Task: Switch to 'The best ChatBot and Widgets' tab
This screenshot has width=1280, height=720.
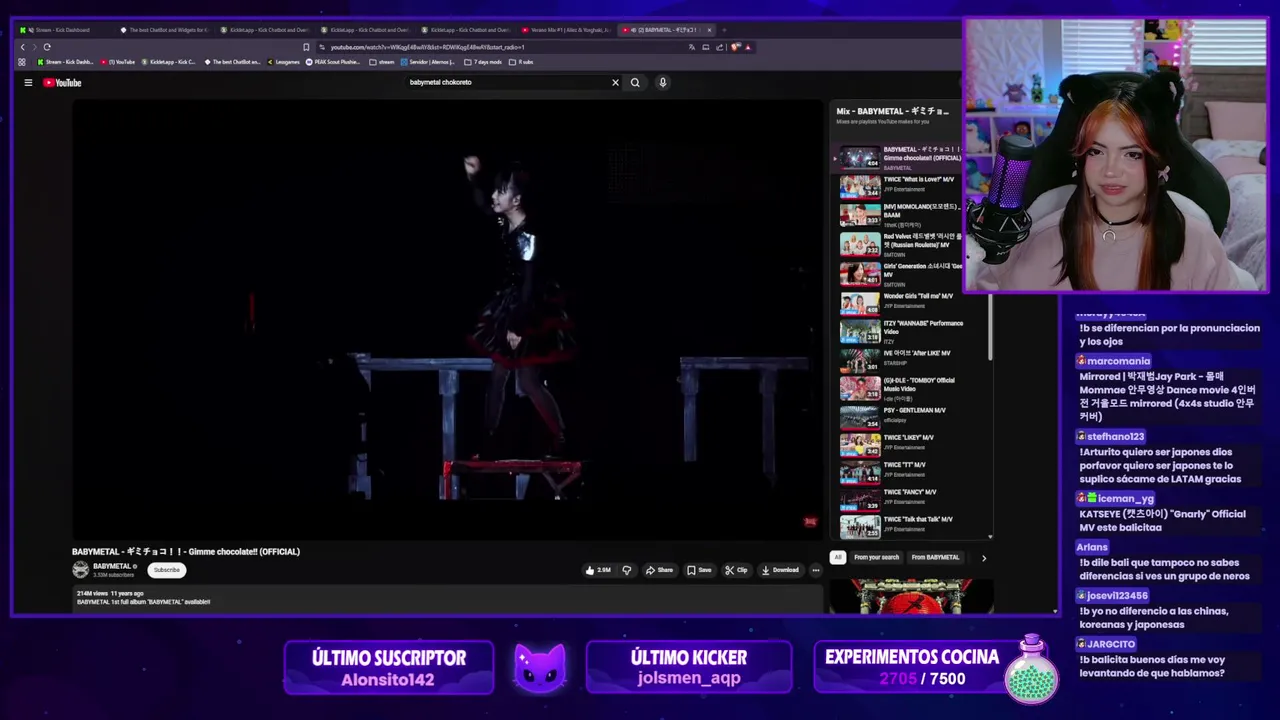Action: click(x=165, y=30)
